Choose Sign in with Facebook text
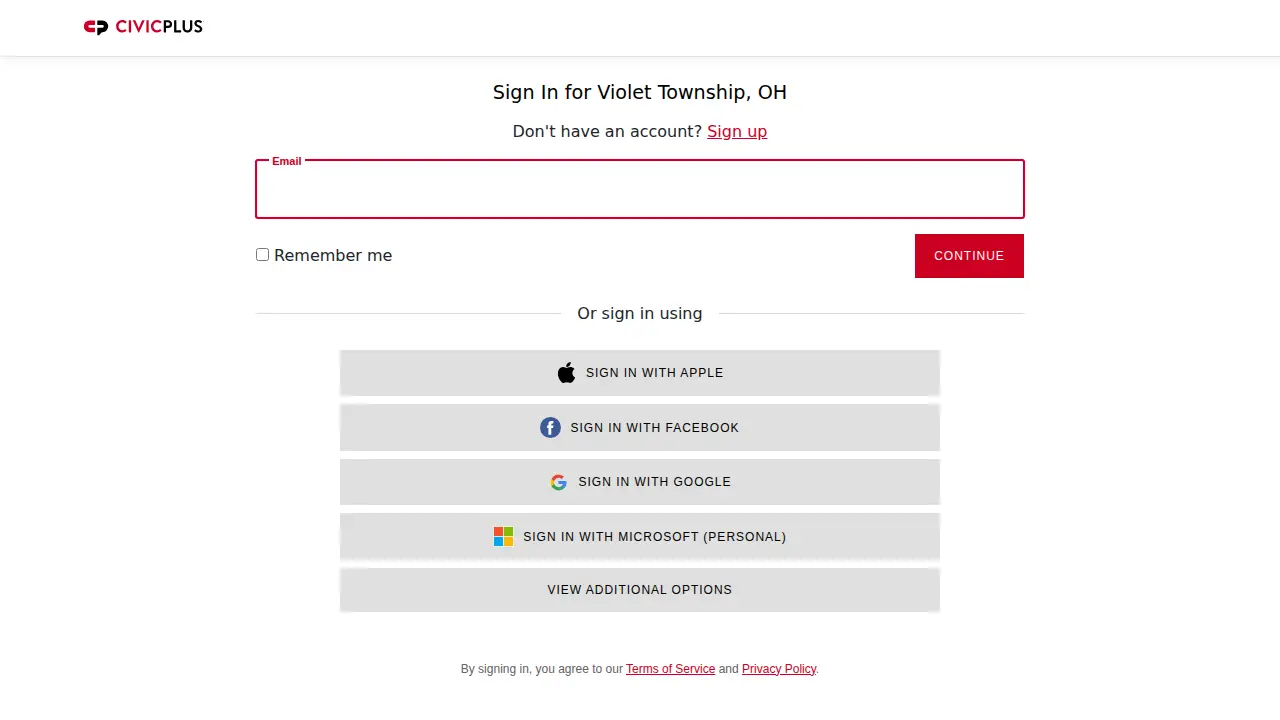The height and width of the screenshot is (720, 1280). (654, 428)
